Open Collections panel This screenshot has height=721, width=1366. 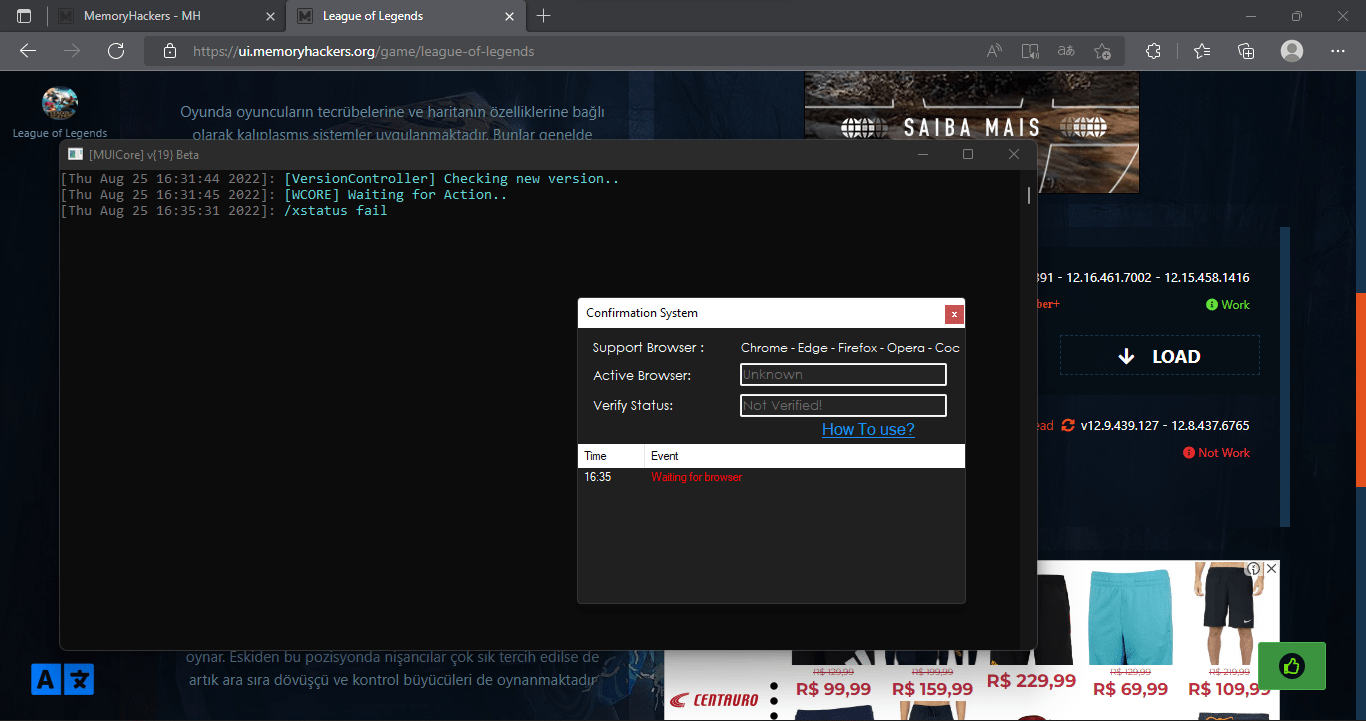pyautogui.click(x=1246, y=51)
